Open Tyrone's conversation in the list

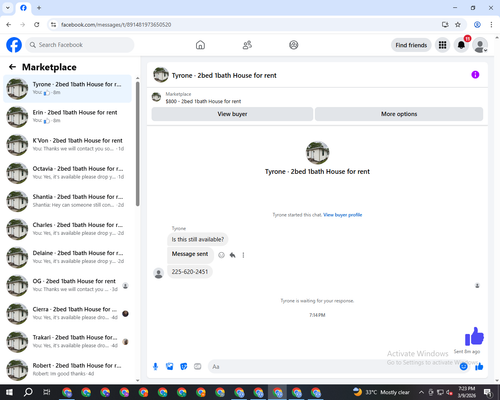tap(67, 89)
